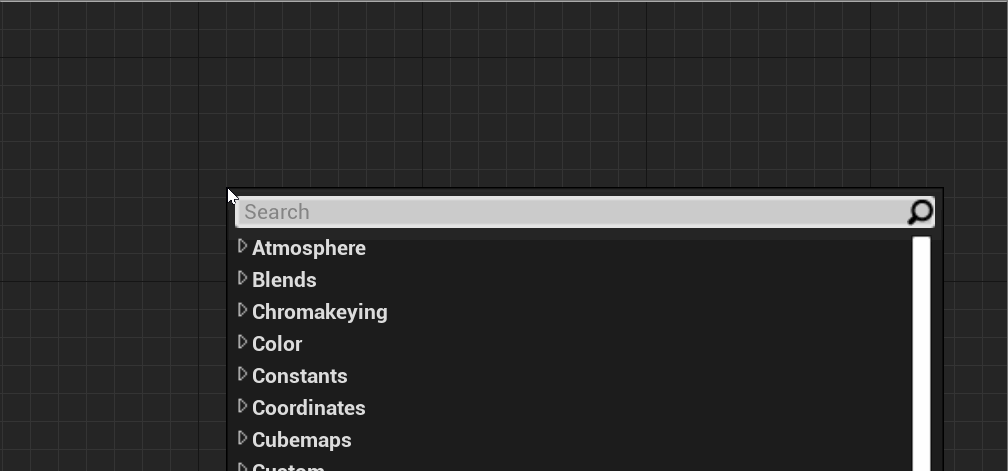Select the cut-off Custom category label

click(x=288, y=467)
